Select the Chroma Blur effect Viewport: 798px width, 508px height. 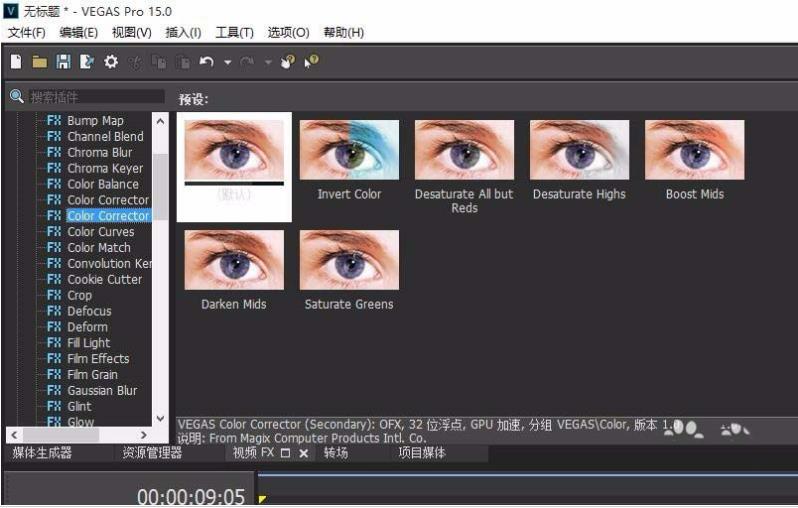click(x=100, y=152)
